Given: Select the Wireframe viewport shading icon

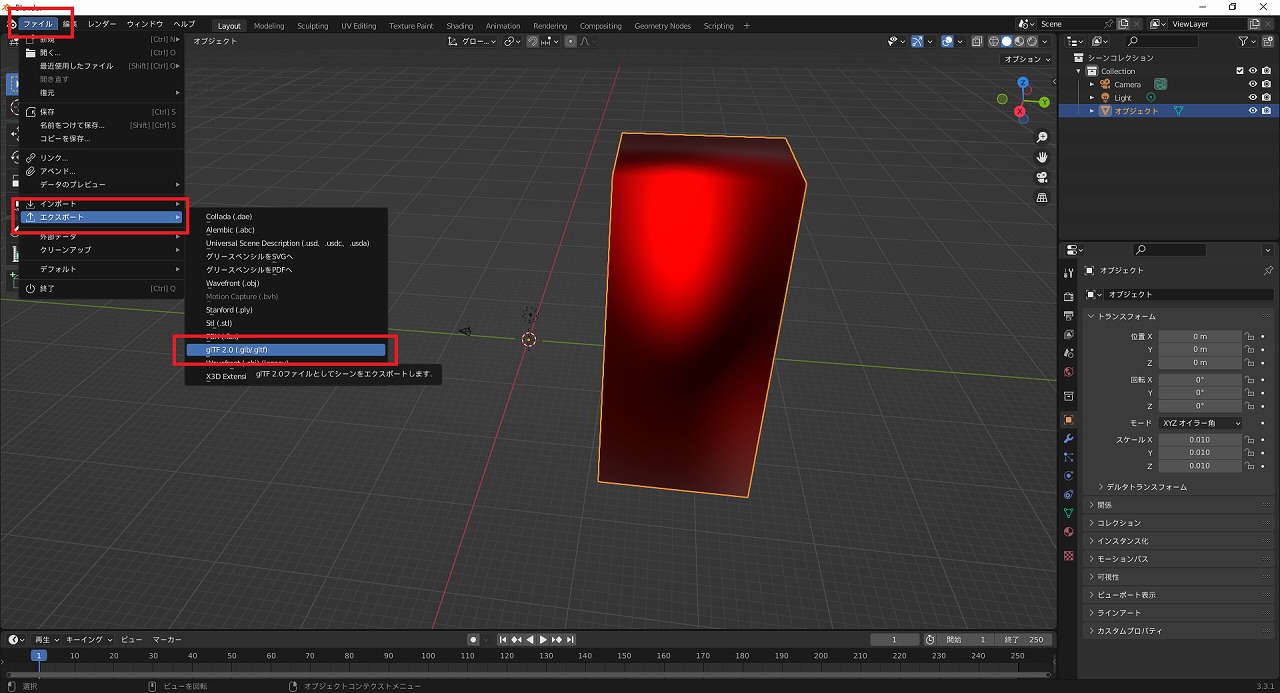Looking at the screenshot, I should (x=994, y=41).
